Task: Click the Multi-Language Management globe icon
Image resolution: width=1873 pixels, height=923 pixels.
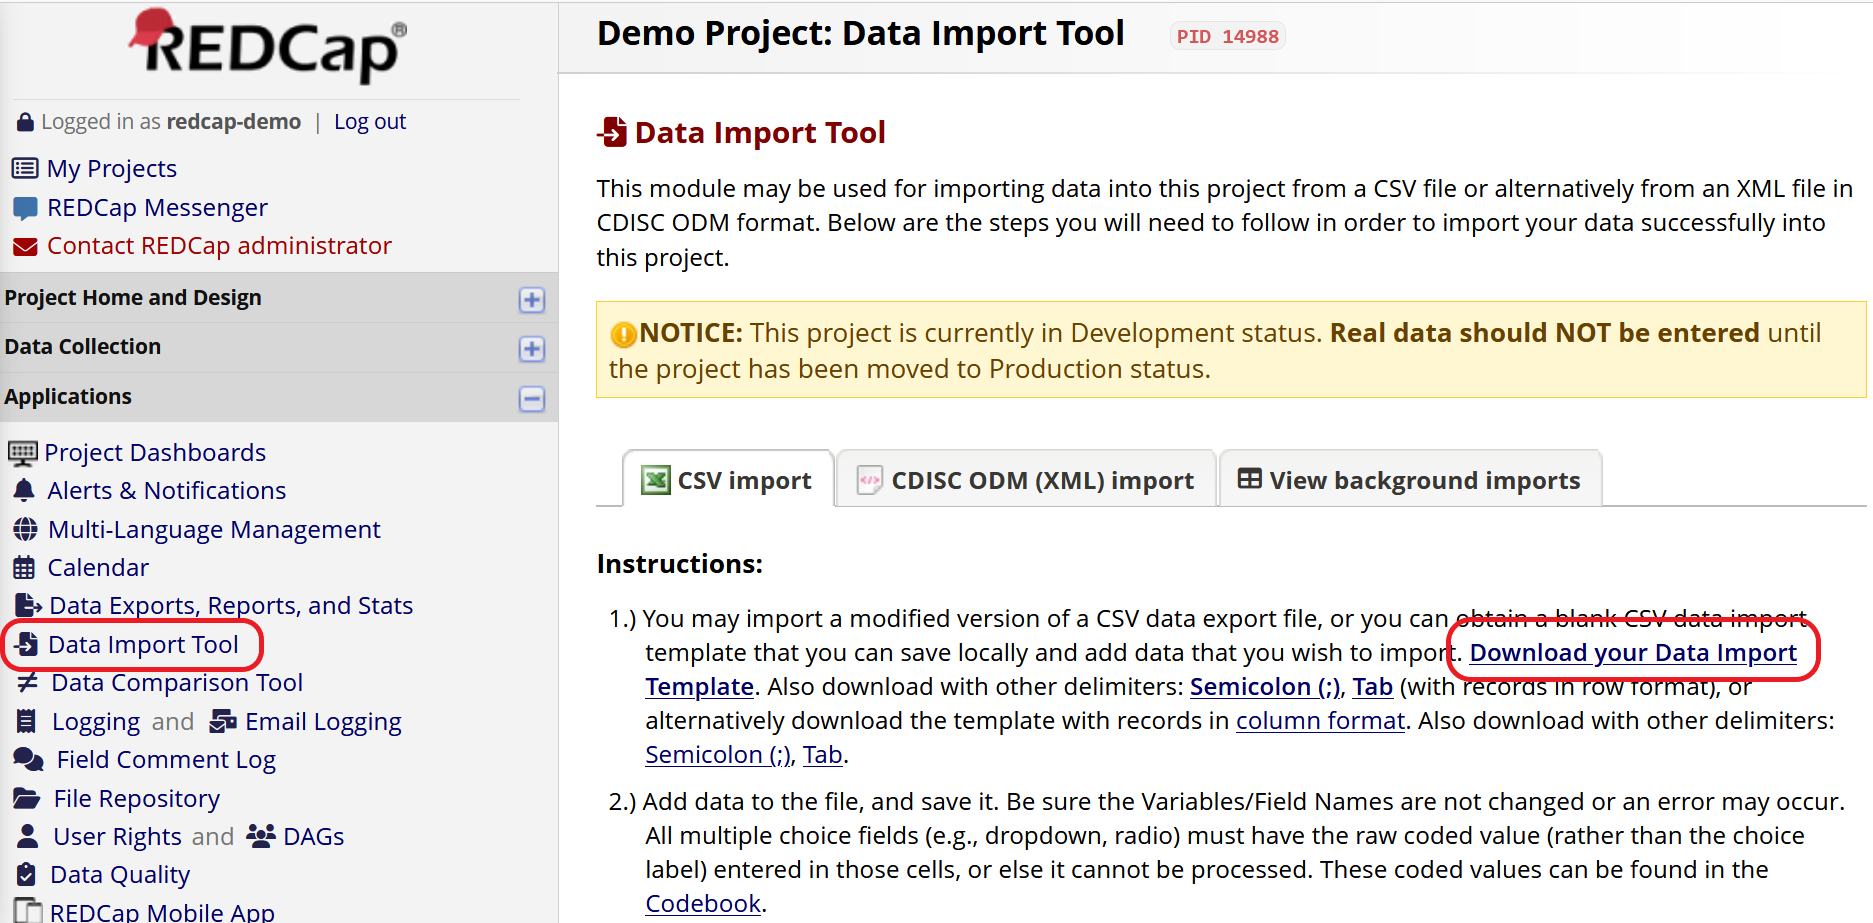Action: 25,529
